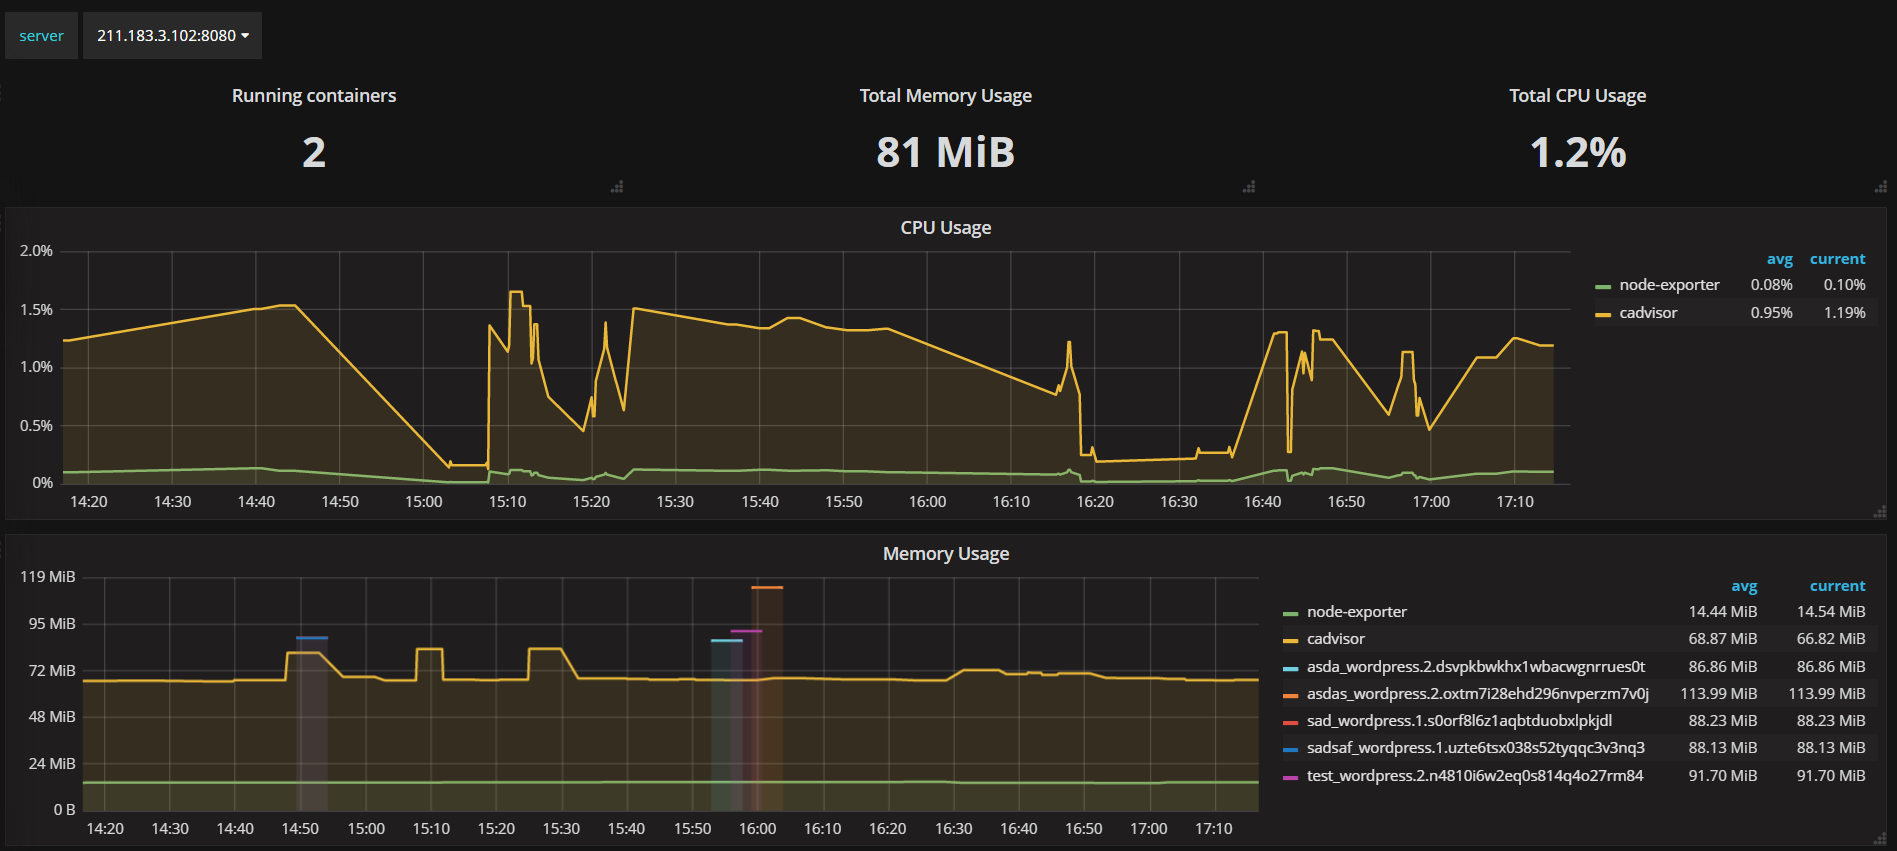Sort CPU legend by avg column
Image resolution: width=1897 pixels, height=851 pixels.
click(x=1779, y=259)
